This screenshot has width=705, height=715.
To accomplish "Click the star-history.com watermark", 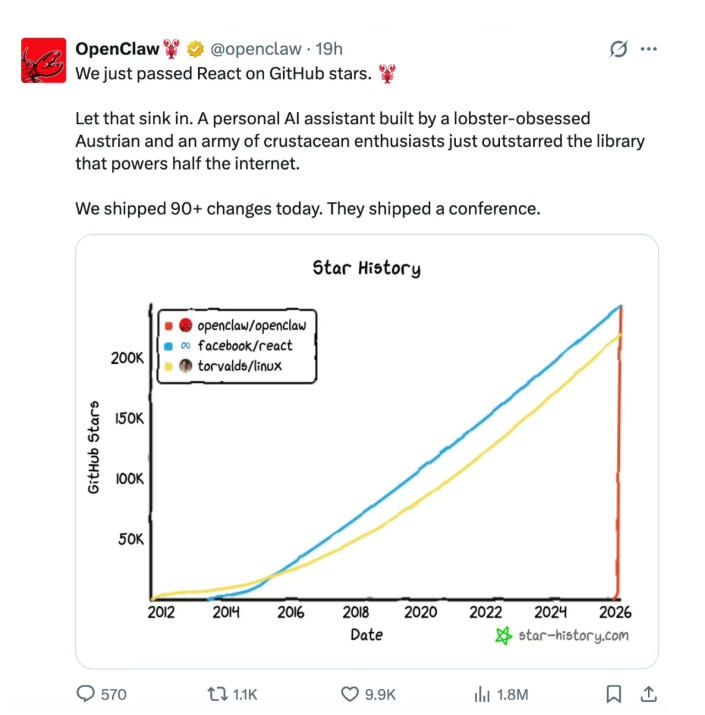I will click(x=563, y=635).
